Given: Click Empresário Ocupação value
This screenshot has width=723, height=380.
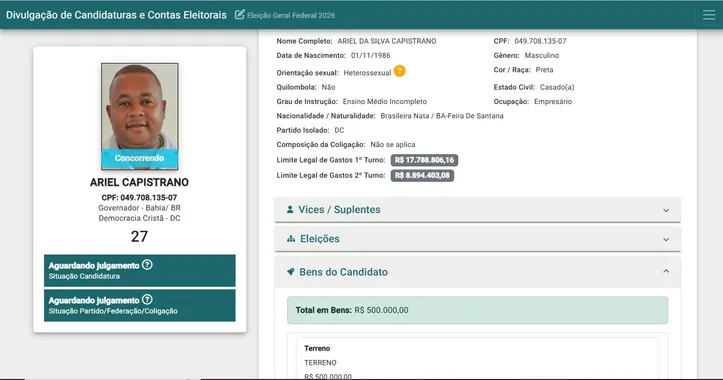Looking at the screenshot, I should point(553,101).
